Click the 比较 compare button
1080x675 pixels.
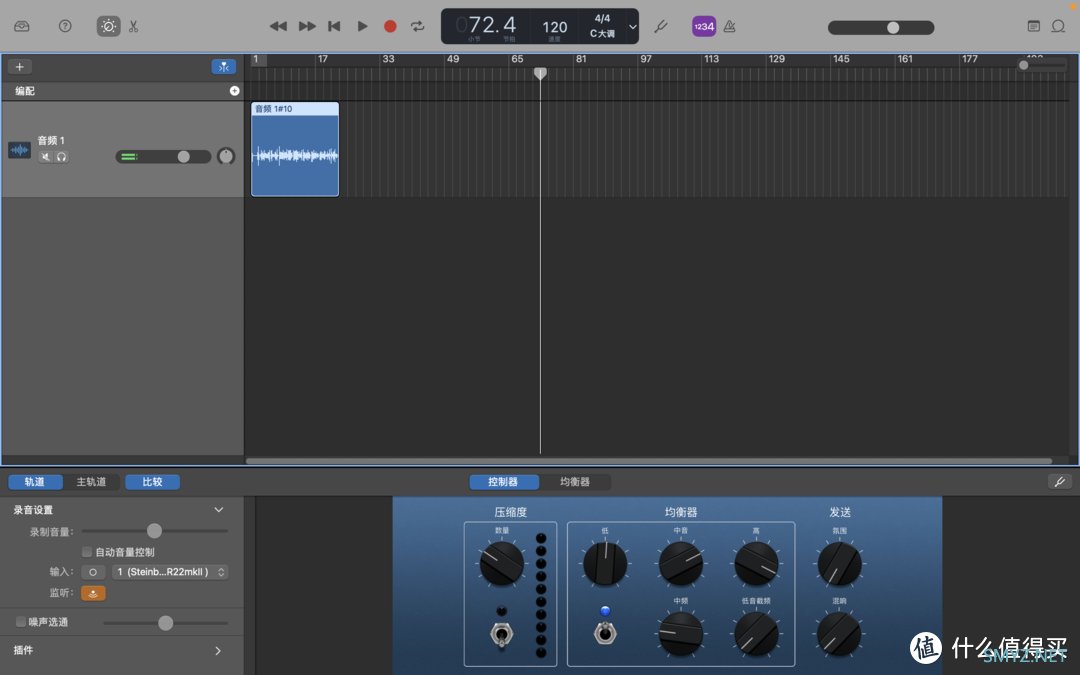point(152,482)
